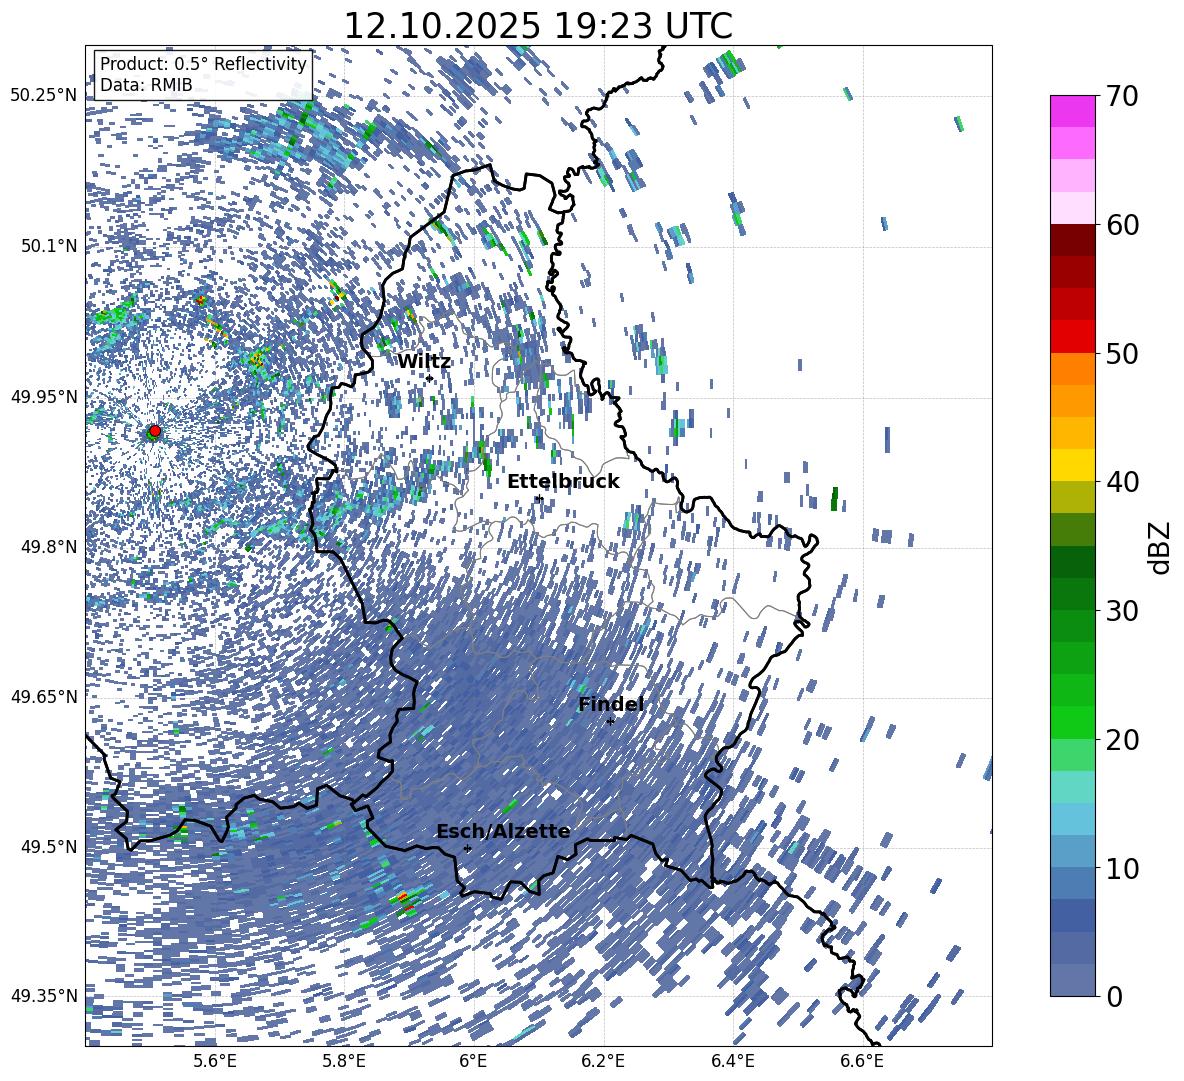Click the Wiltz location cross marker
Image resolution: width=1184 pixels, height=1081 pixels.
pos(429,378)
